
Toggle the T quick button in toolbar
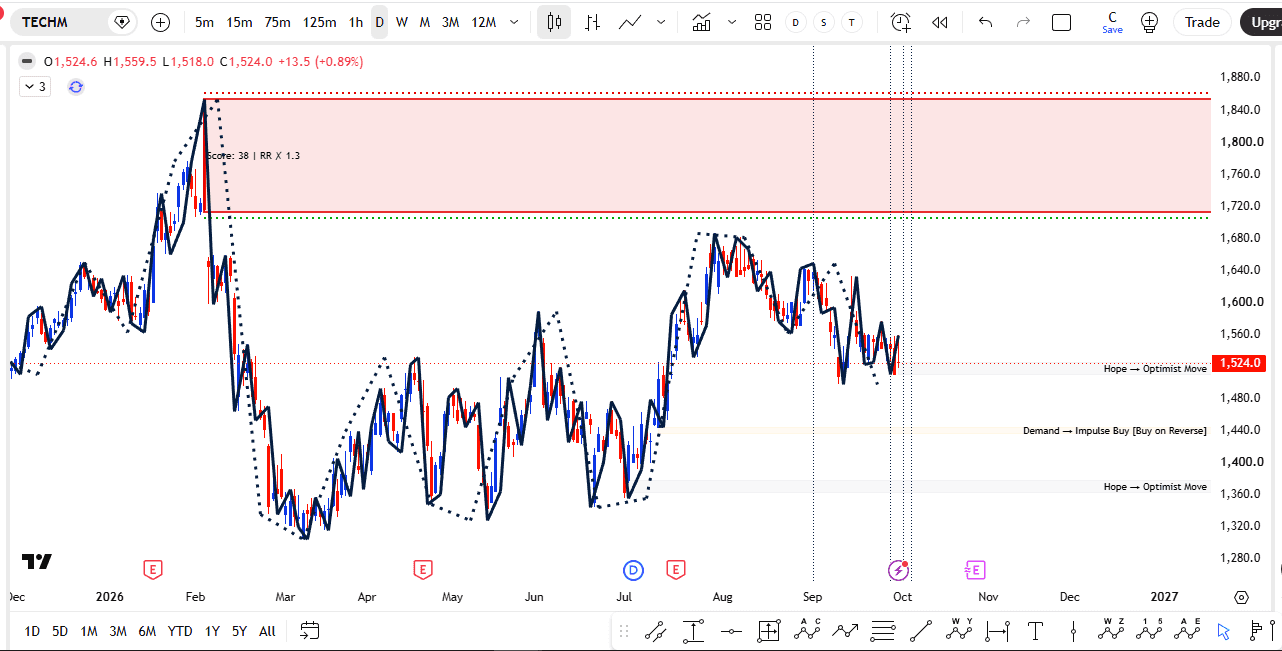click(x=851, y=22)
